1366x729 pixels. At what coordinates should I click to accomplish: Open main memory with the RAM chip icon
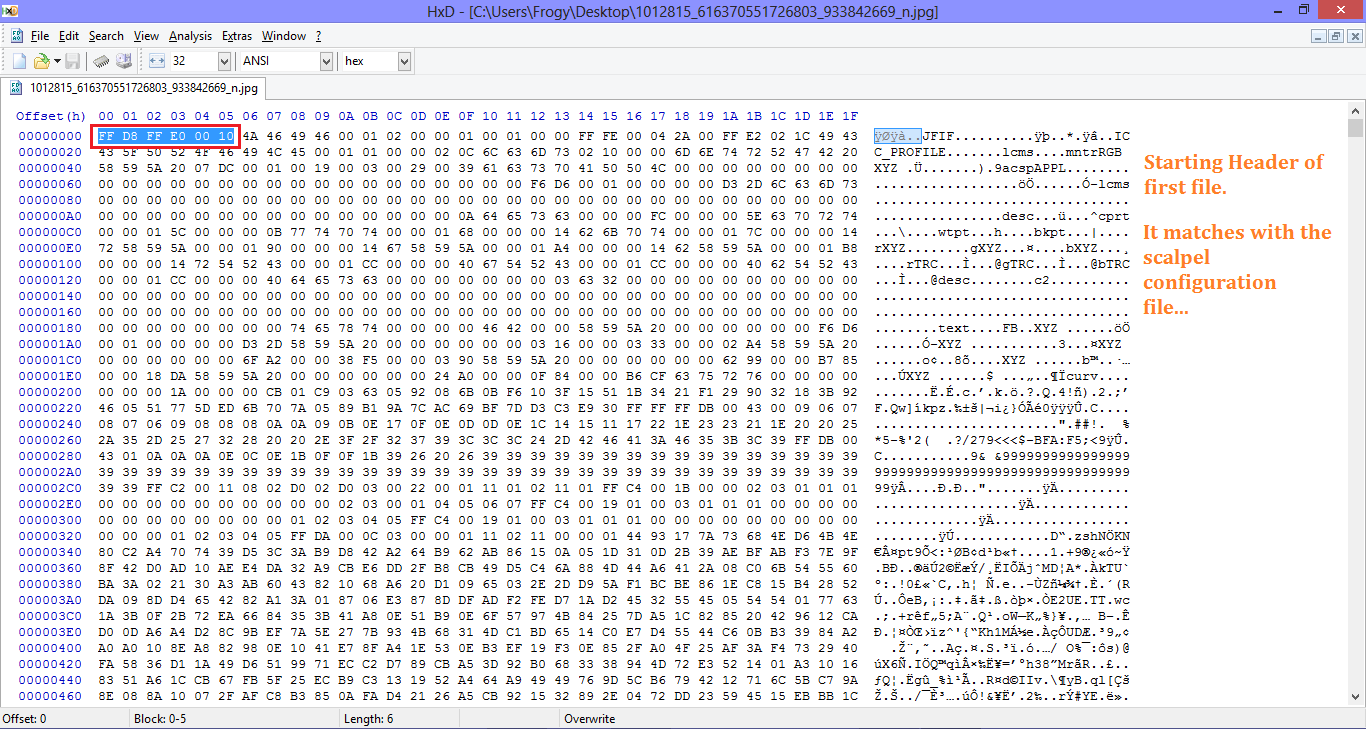coord(100,60)
